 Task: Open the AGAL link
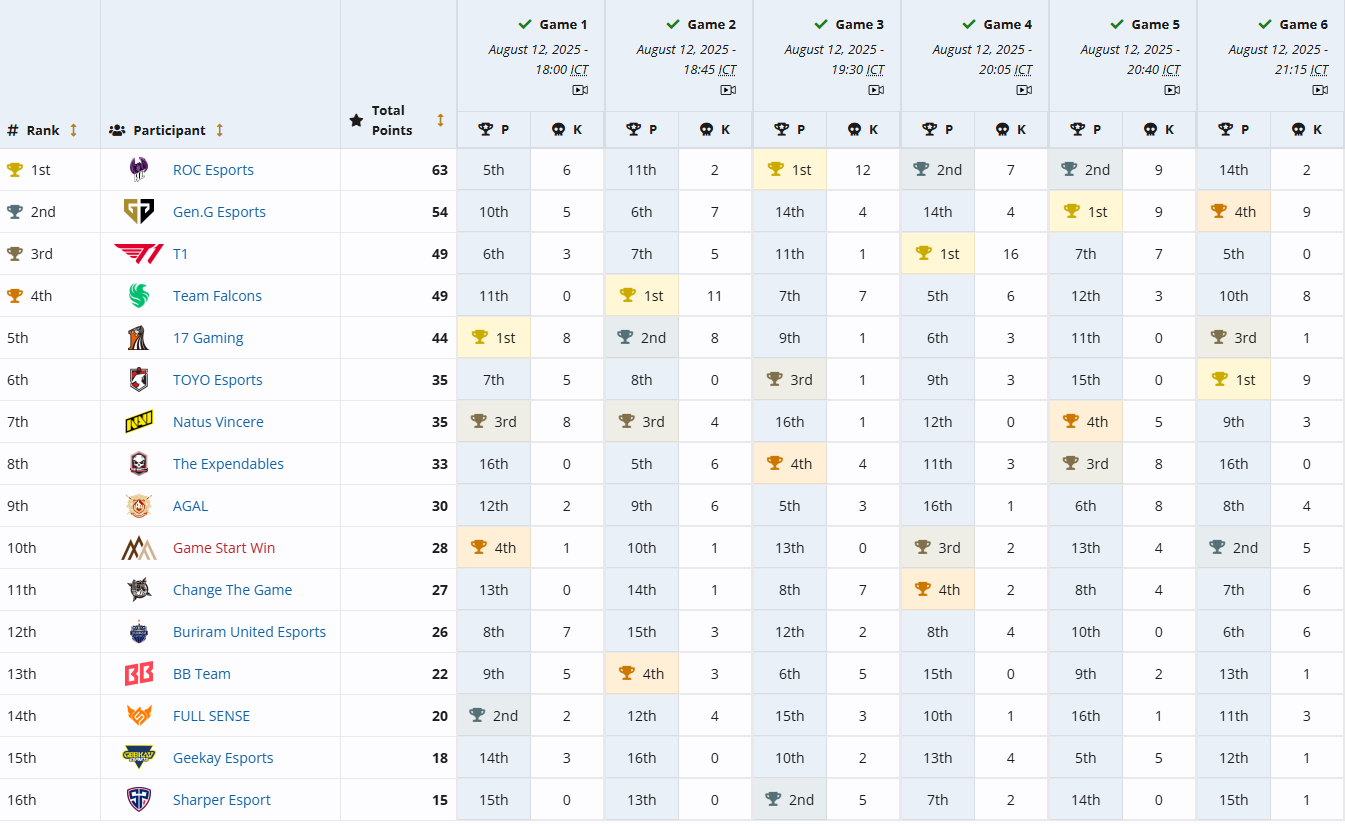(190, 506)
